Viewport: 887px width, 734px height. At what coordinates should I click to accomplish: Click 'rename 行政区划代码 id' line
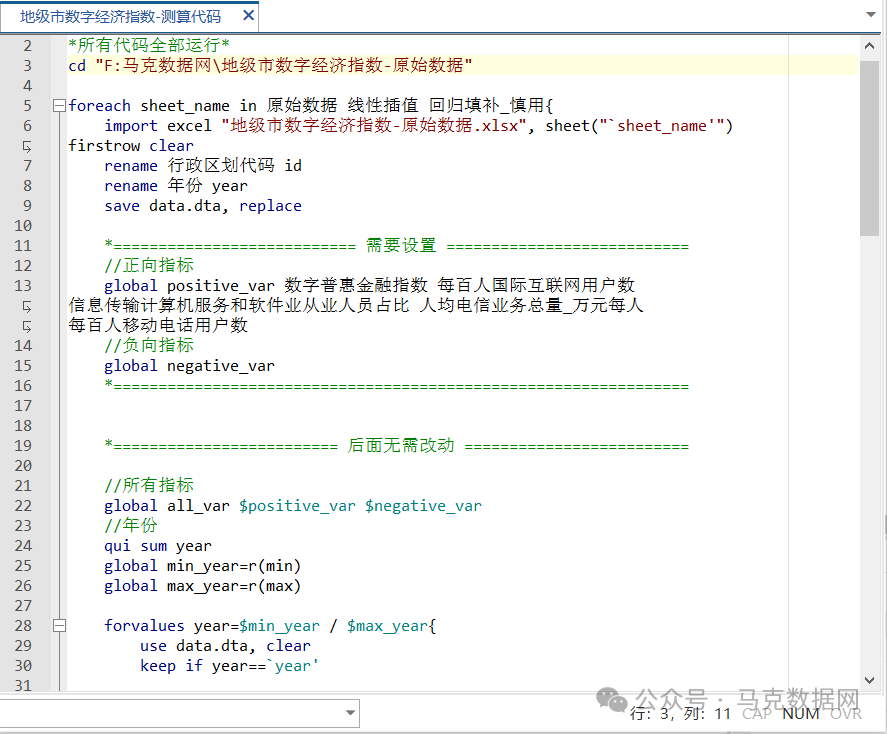pyautogui.click(x=203, y=166)
